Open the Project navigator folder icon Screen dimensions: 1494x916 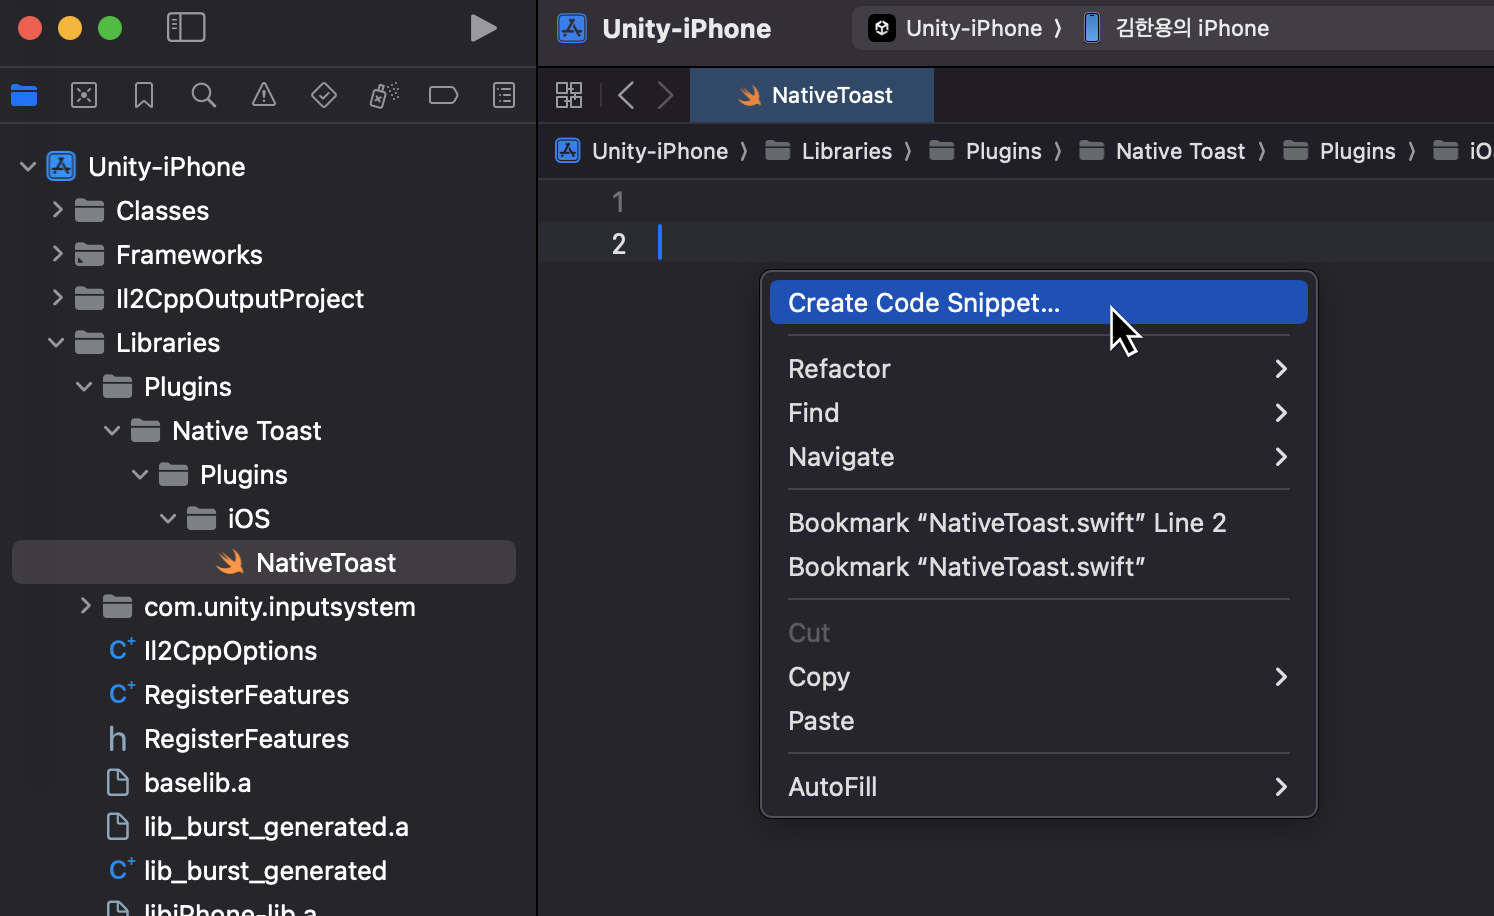[x=24, y=95]
